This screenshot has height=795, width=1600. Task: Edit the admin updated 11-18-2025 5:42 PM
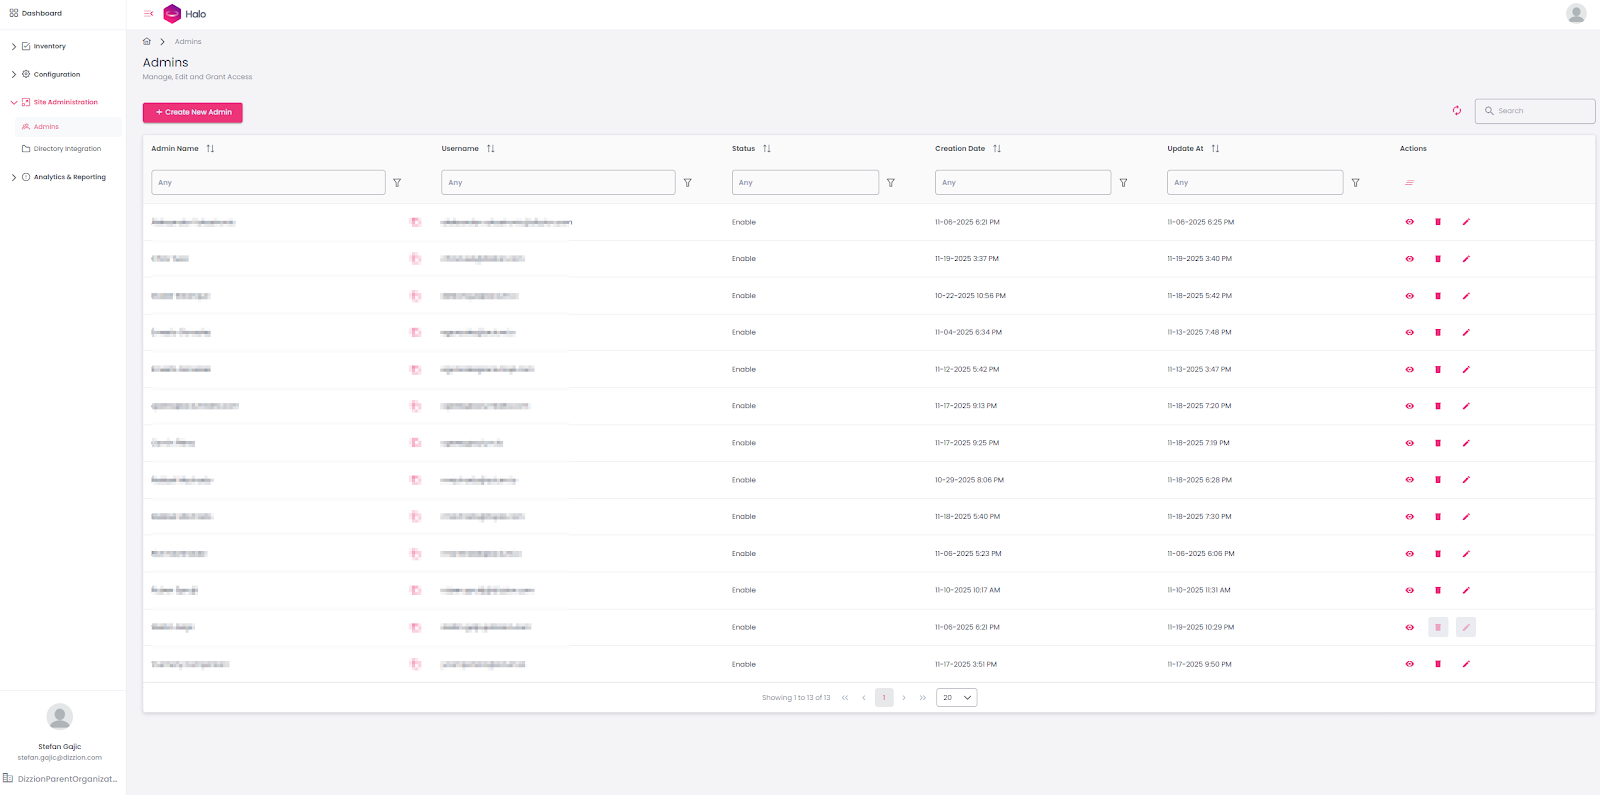tap(1466, 296)
